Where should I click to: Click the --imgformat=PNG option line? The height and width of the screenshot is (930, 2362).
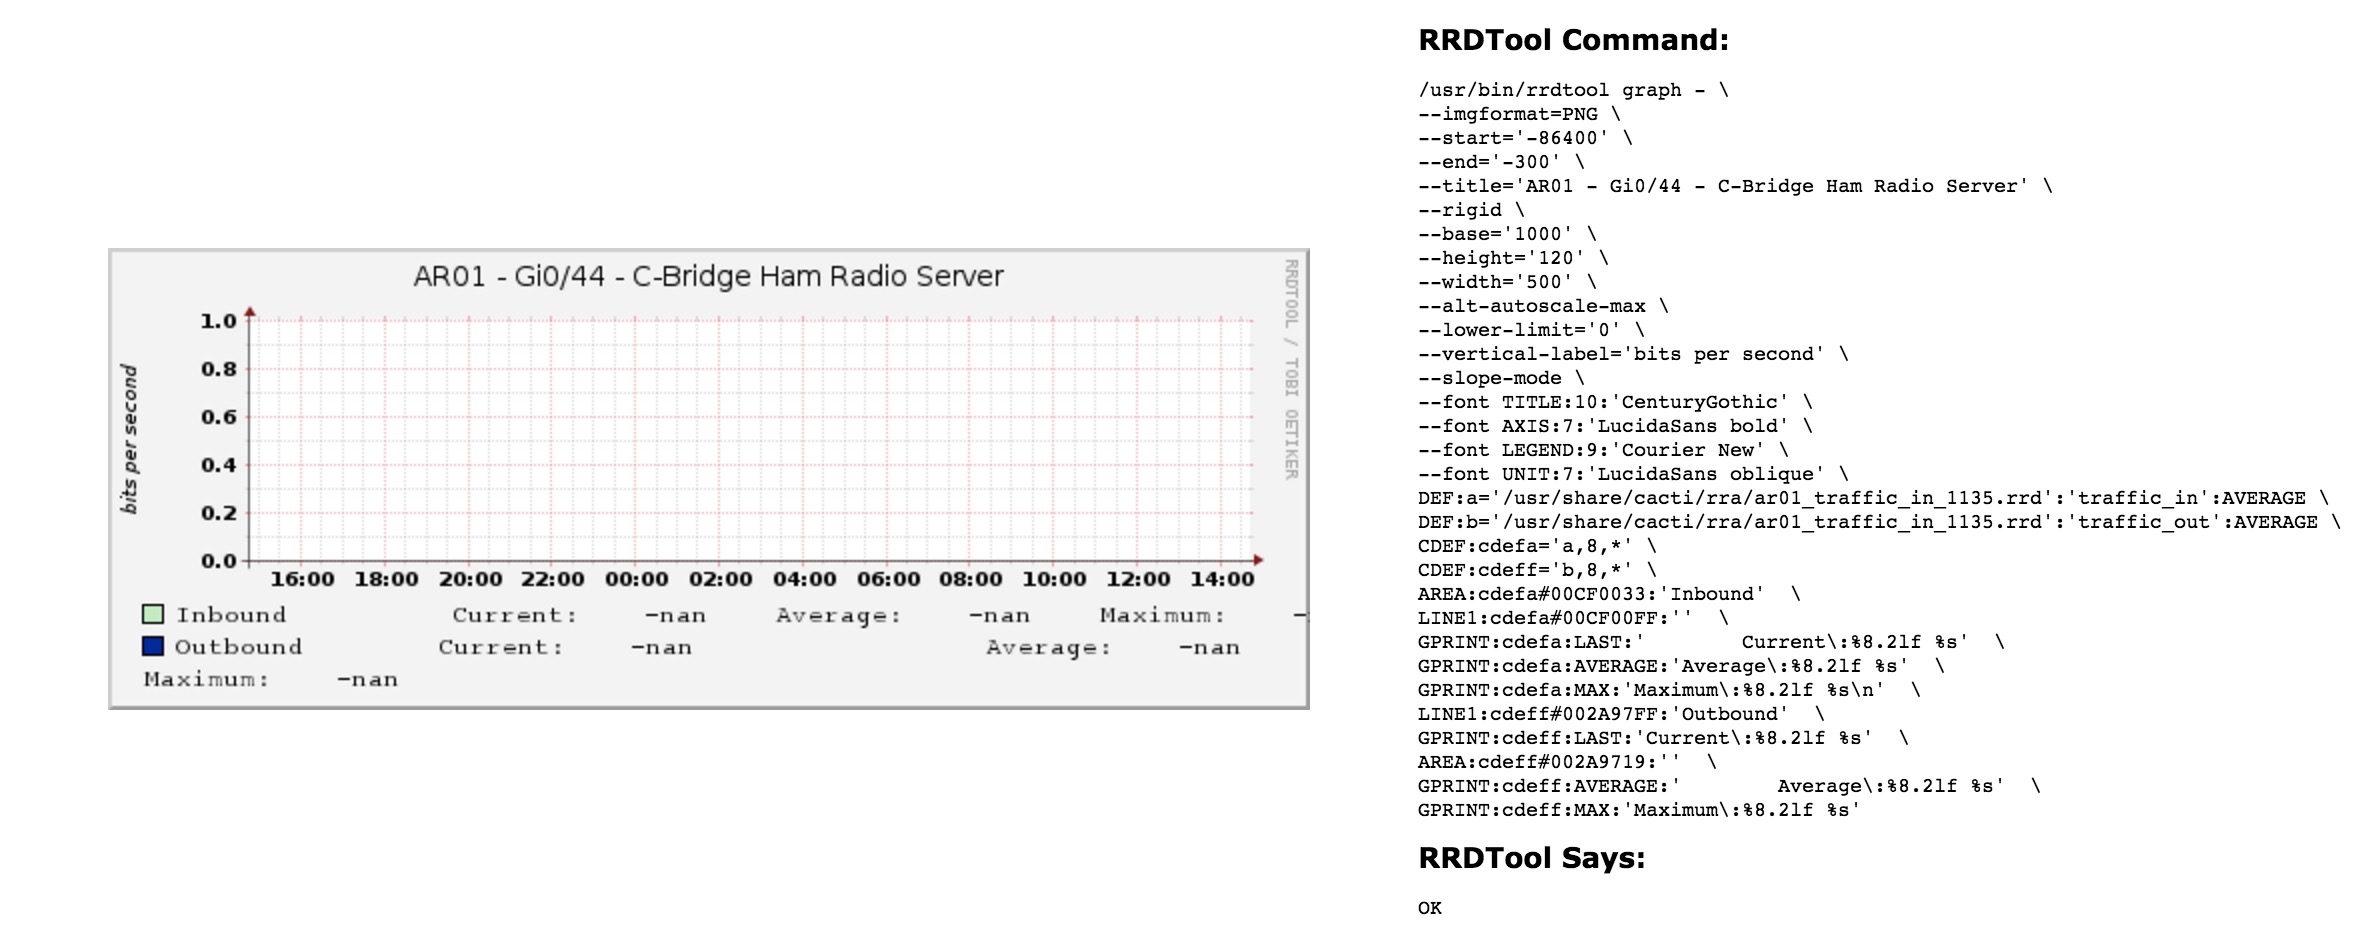click(x=1519, y=114)
